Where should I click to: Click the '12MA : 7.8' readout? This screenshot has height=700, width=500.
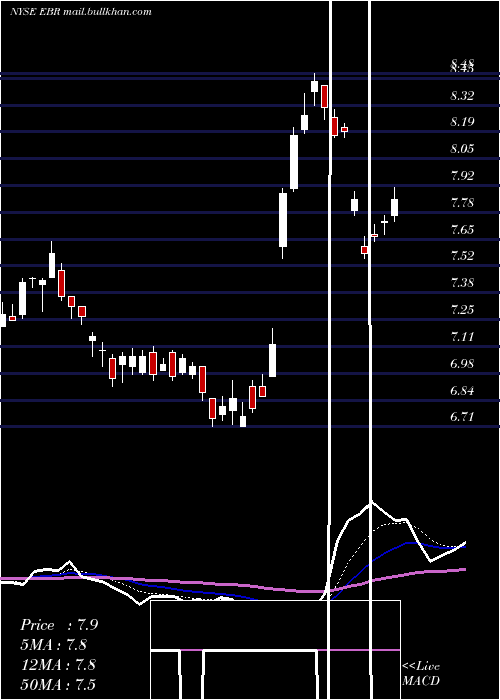coord(58,665)
